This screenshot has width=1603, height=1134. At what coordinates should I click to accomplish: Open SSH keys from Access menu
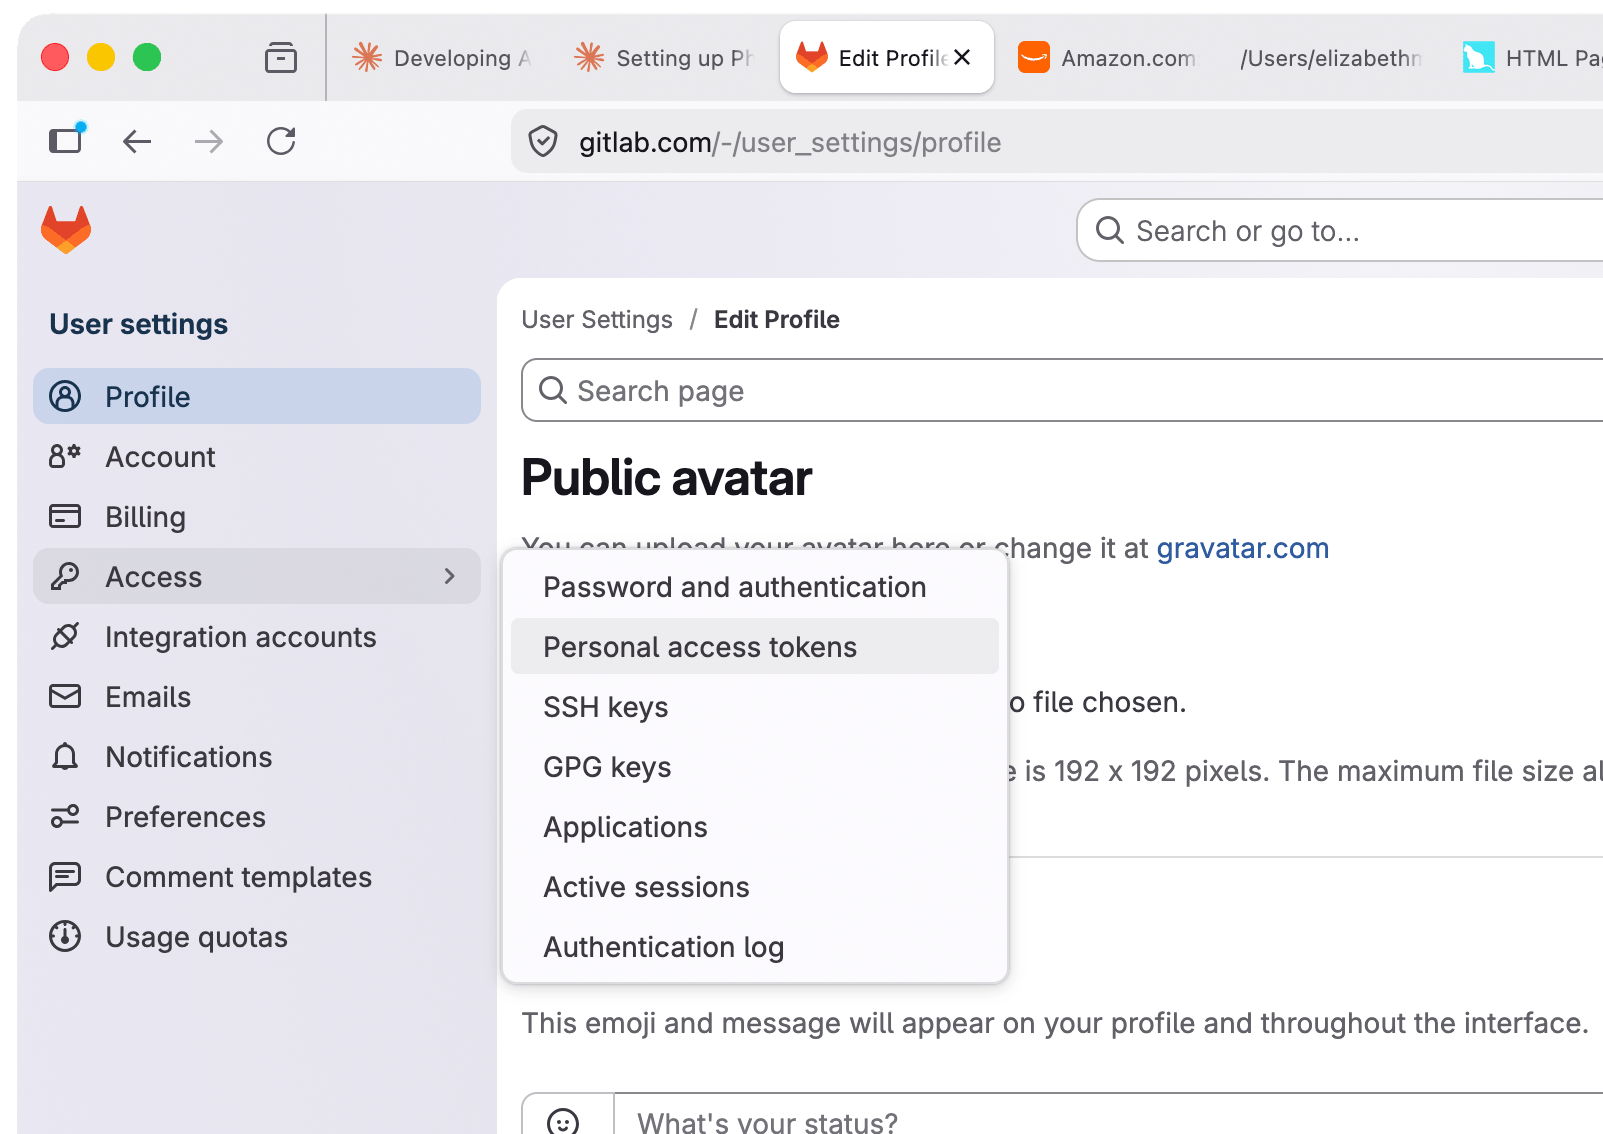[x=755, y=707]
